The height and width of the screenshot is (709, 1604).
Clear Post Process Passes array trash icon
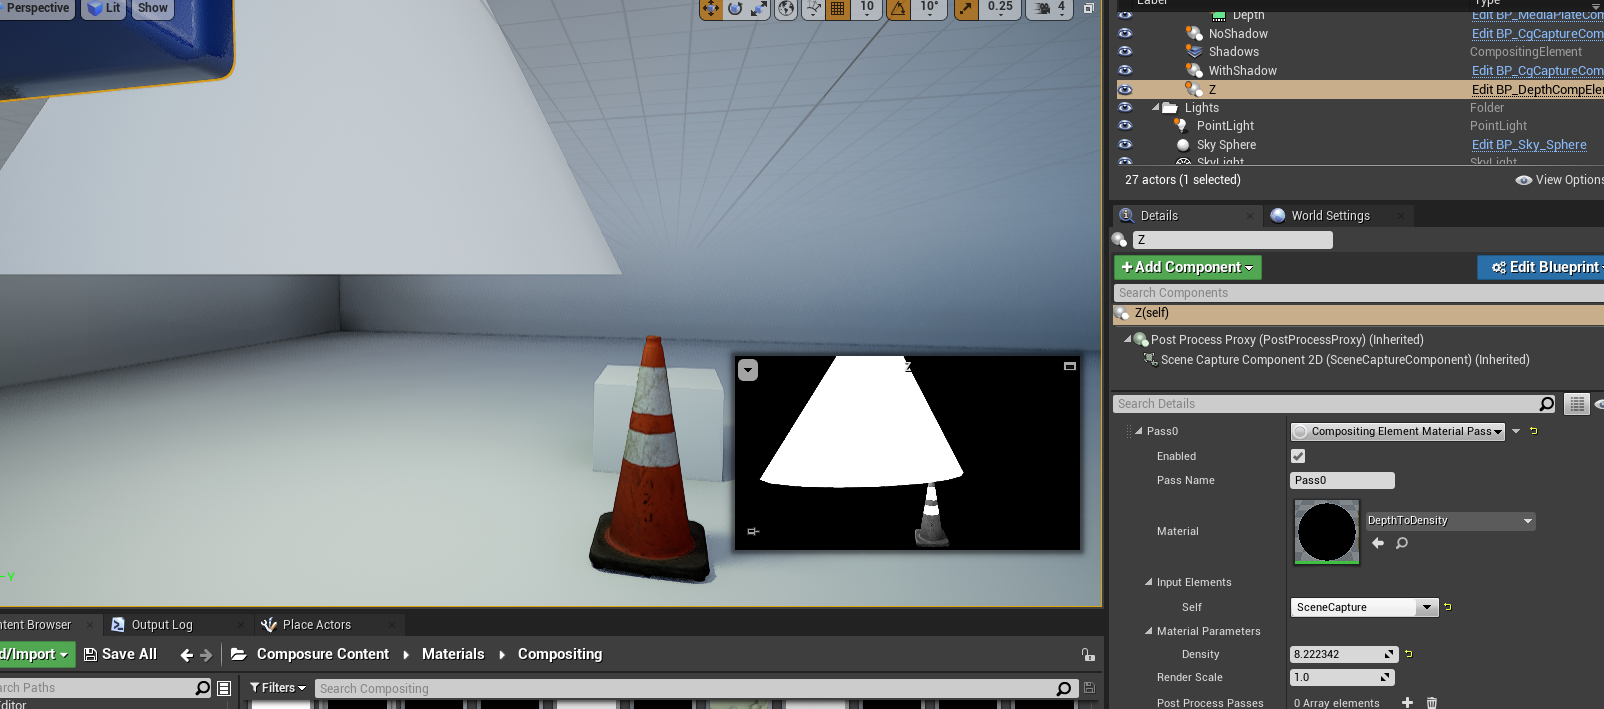point(1431,703)
